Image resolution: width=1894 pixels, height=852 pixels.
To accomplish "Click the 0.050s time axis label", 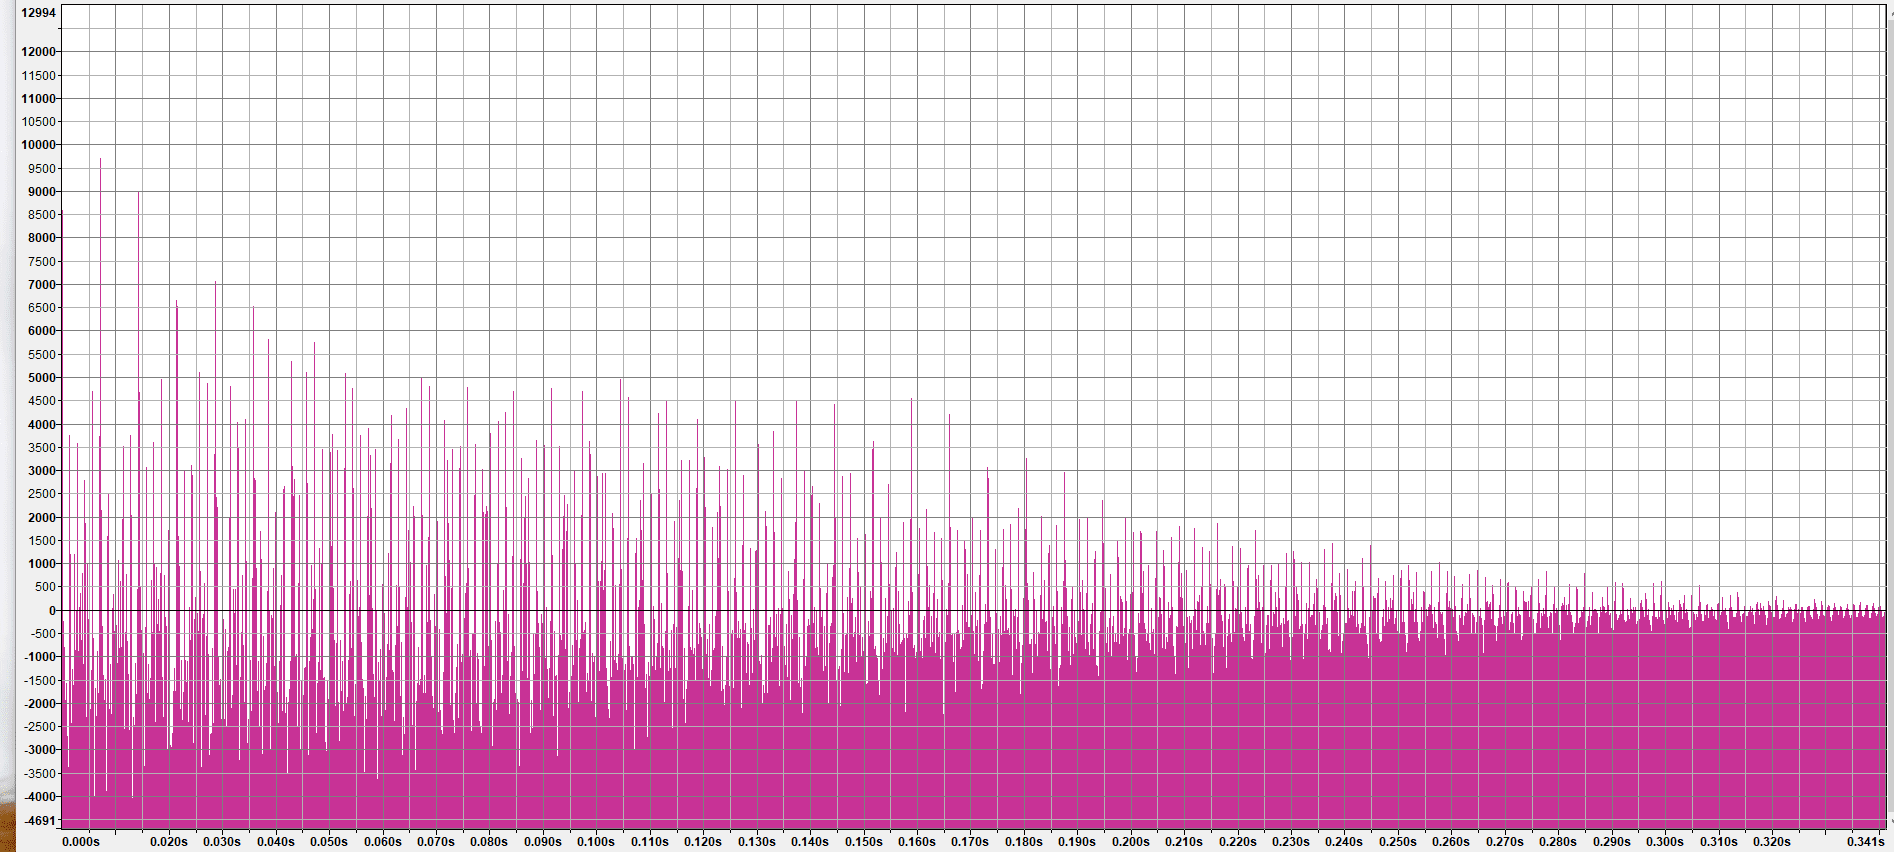I will [x=329, y=842].
